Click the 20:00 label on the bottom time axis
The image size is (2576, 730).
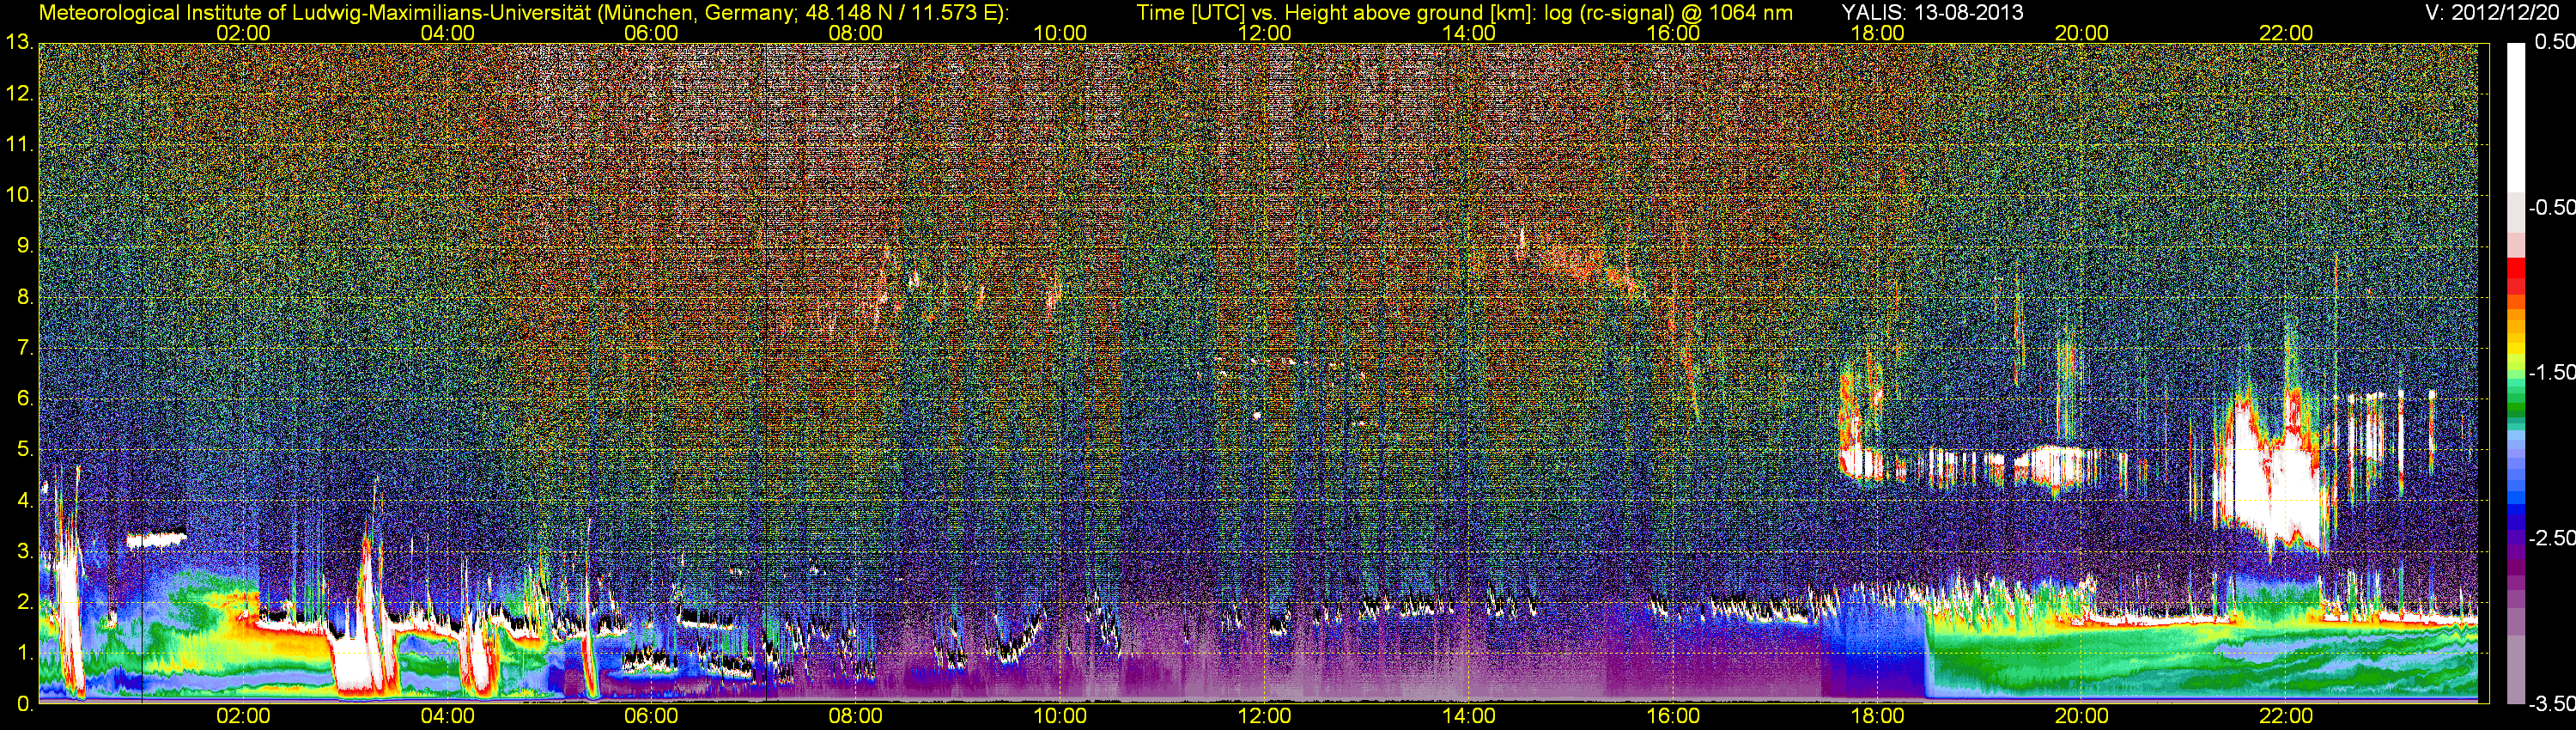(x=2082, y=716)
